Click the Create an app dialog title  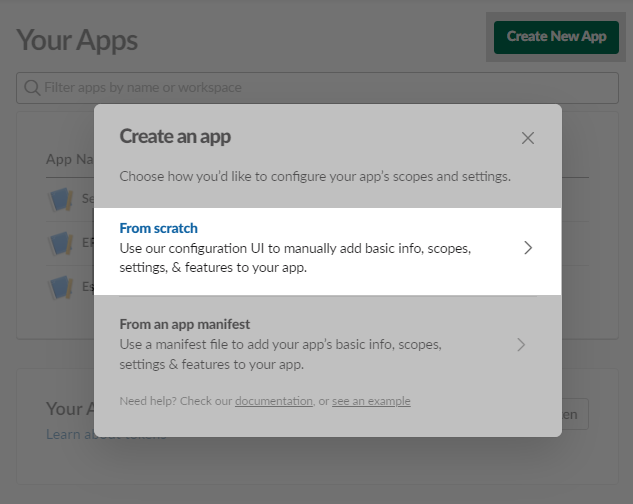coord(175,136)
